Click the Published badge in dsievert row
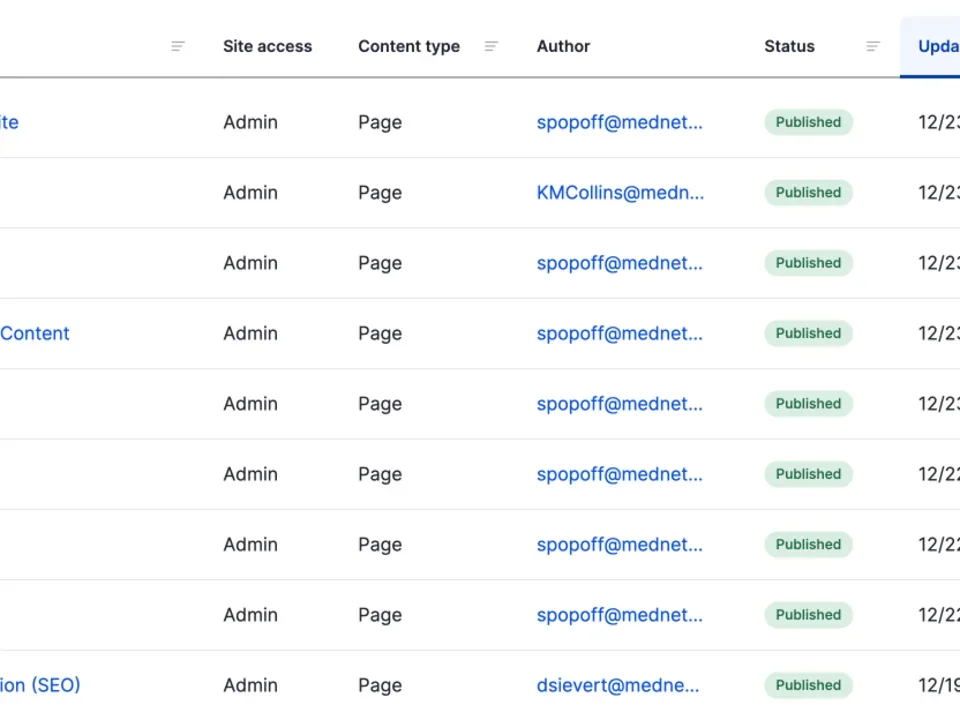The image size is (960, 720). coord(808,685)
